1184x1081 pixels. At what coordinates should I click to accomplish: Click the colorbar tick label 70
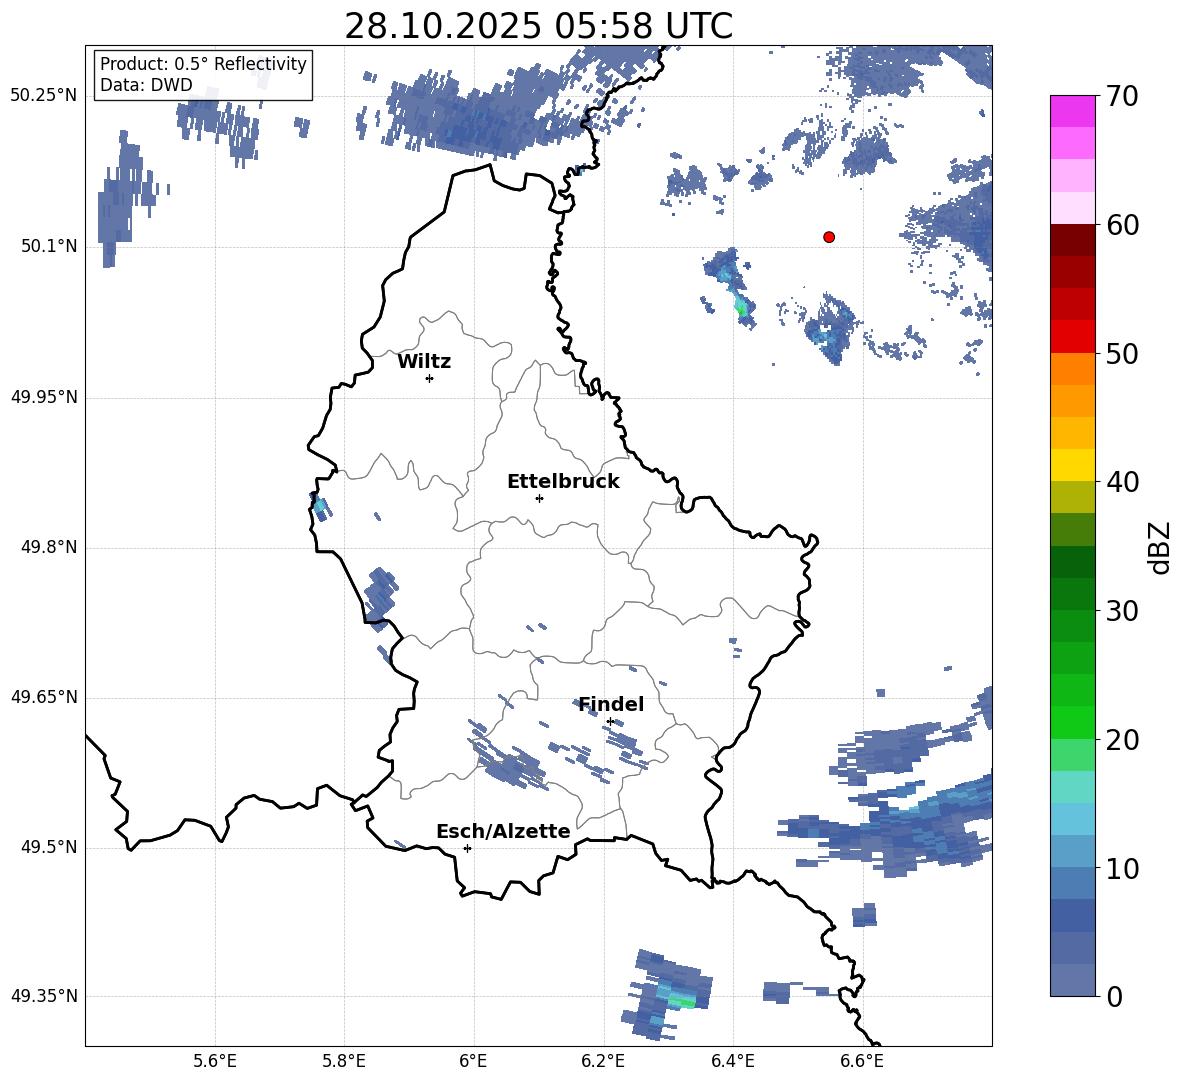[1122, 97]
